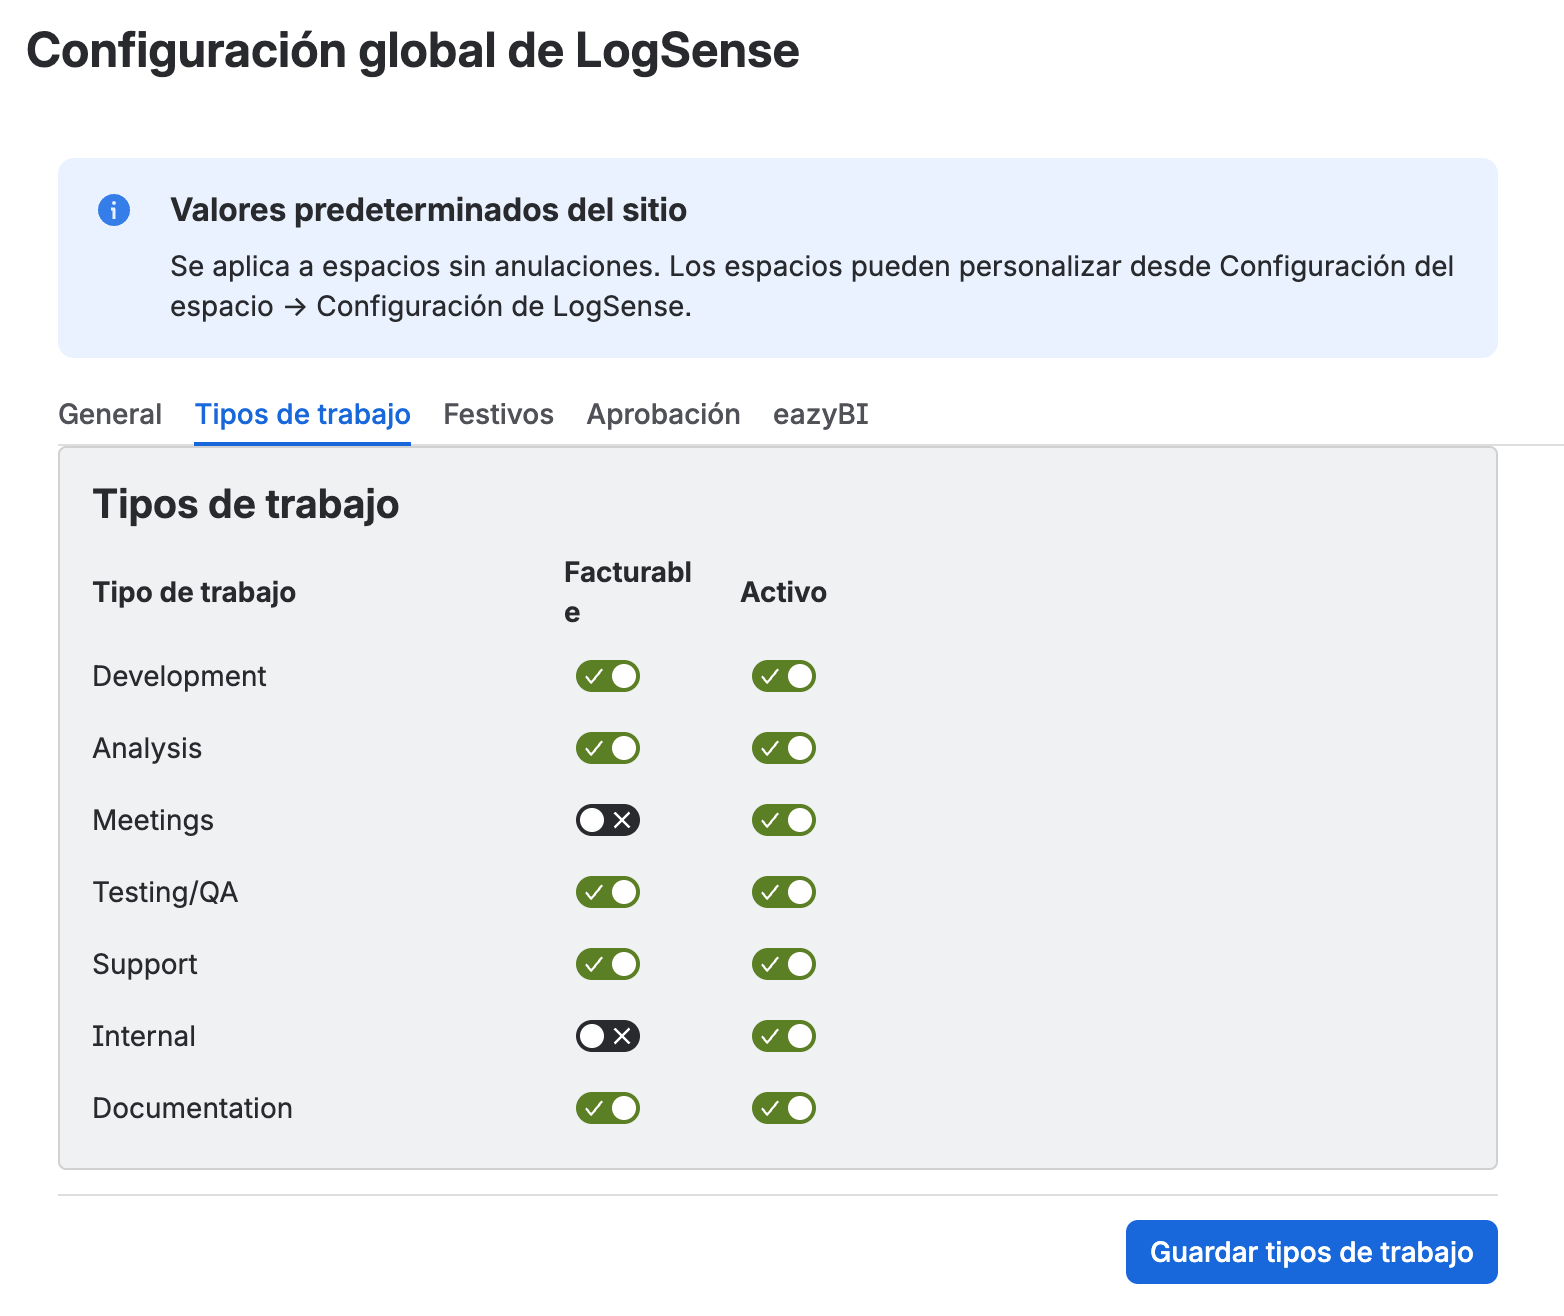Toggle Activo for Meetings
Image resolution: width=1564 pixels, height=1316 pixels.
pyautogui.click(x=784, y=820)
